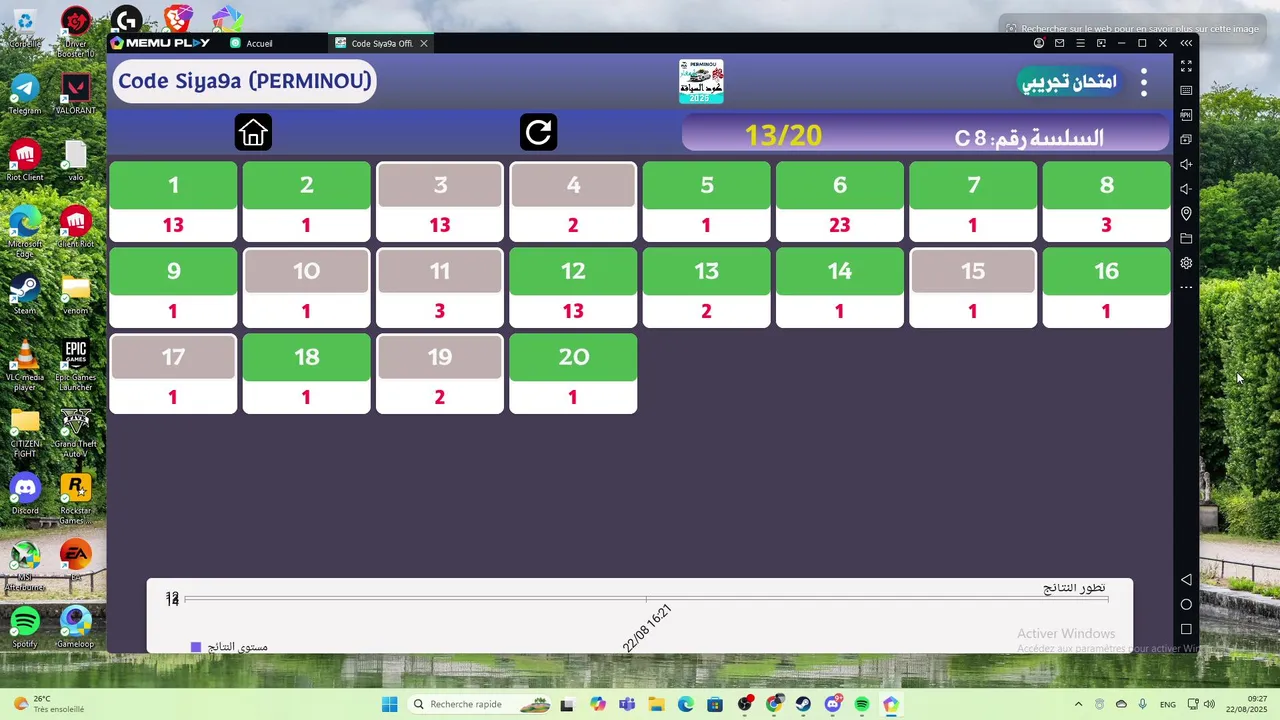The width and height of the screenshot is (1280, 720).
Task: Collapse MEmu sidebar with triple chevron
Action: coord(1186,43)
